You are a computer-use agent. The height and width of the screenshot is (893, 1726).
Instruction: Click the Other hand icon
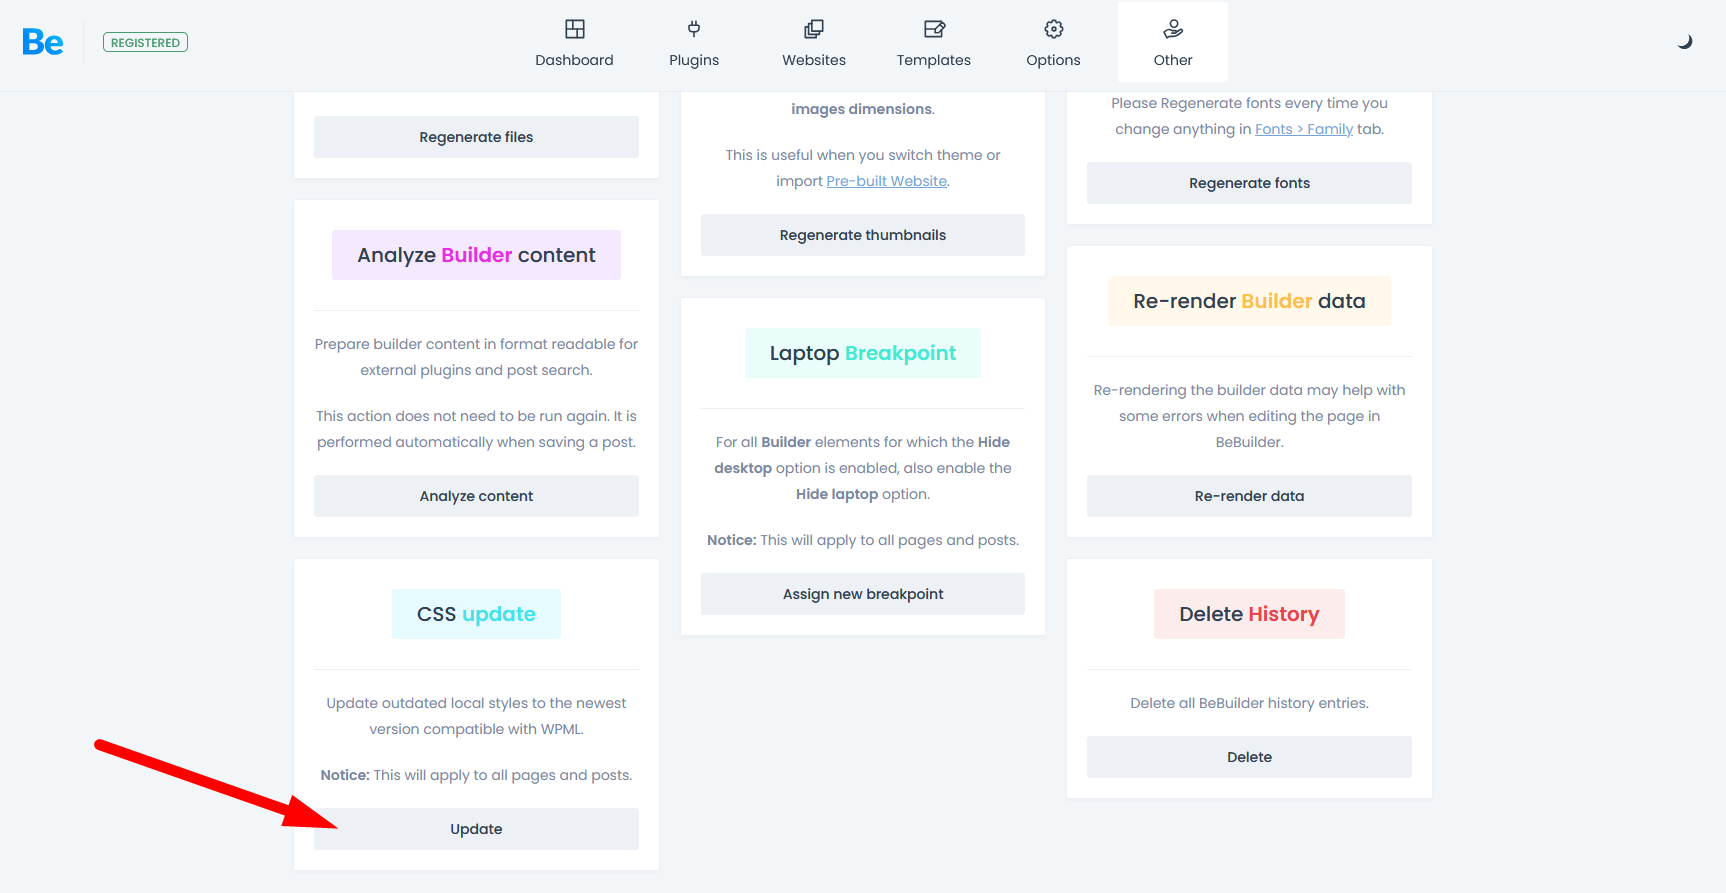1173,29
